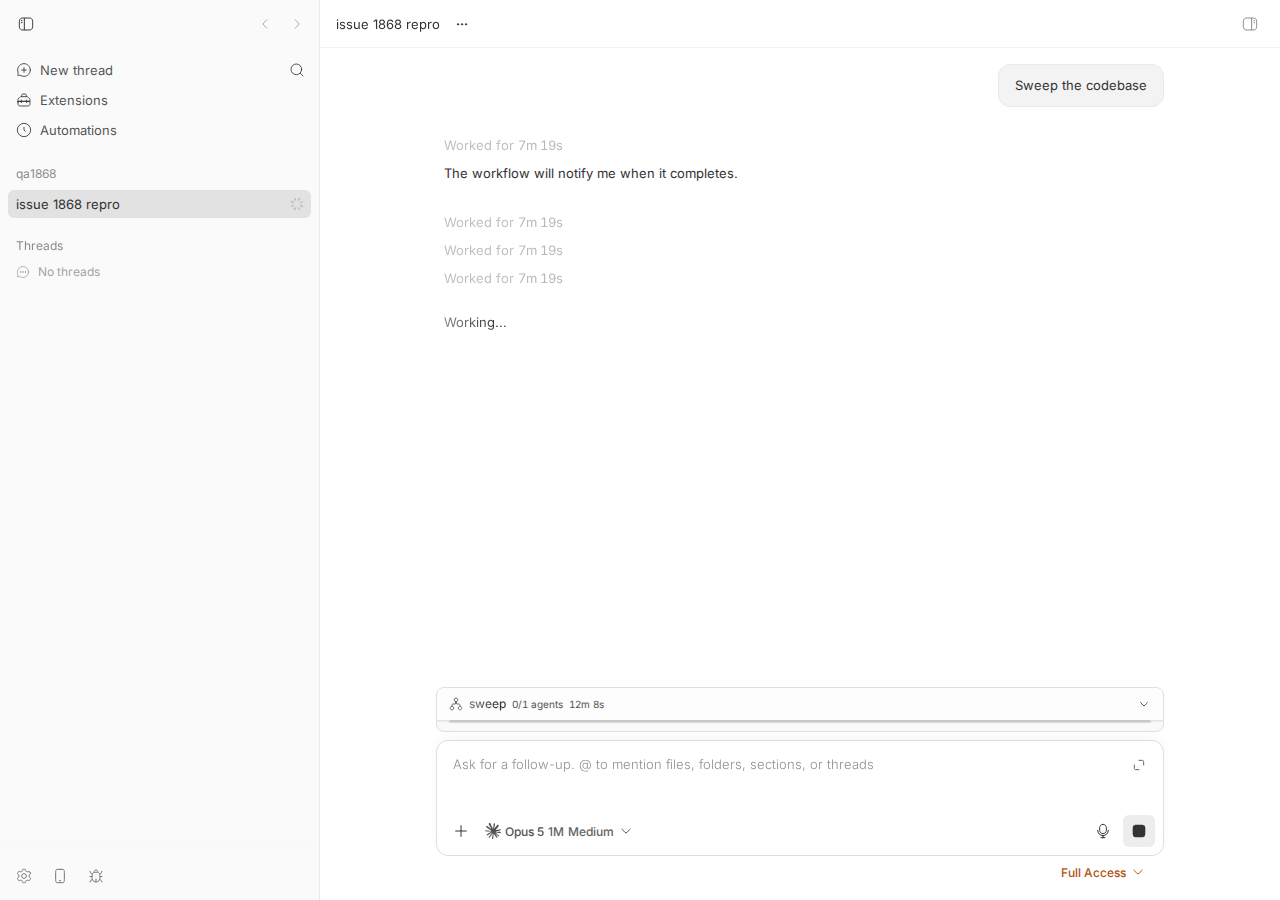Click the plus attach icon
The height and width of the screenshot is (900, 1280).
461,831
